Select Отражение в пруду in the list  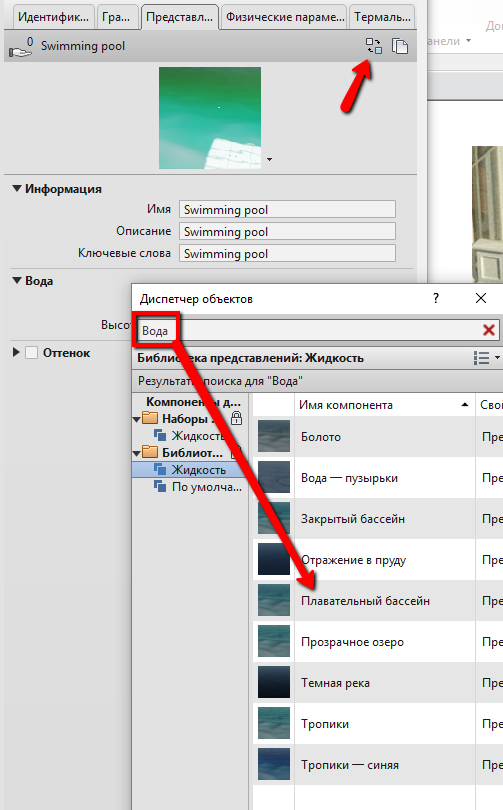point(353,560)
